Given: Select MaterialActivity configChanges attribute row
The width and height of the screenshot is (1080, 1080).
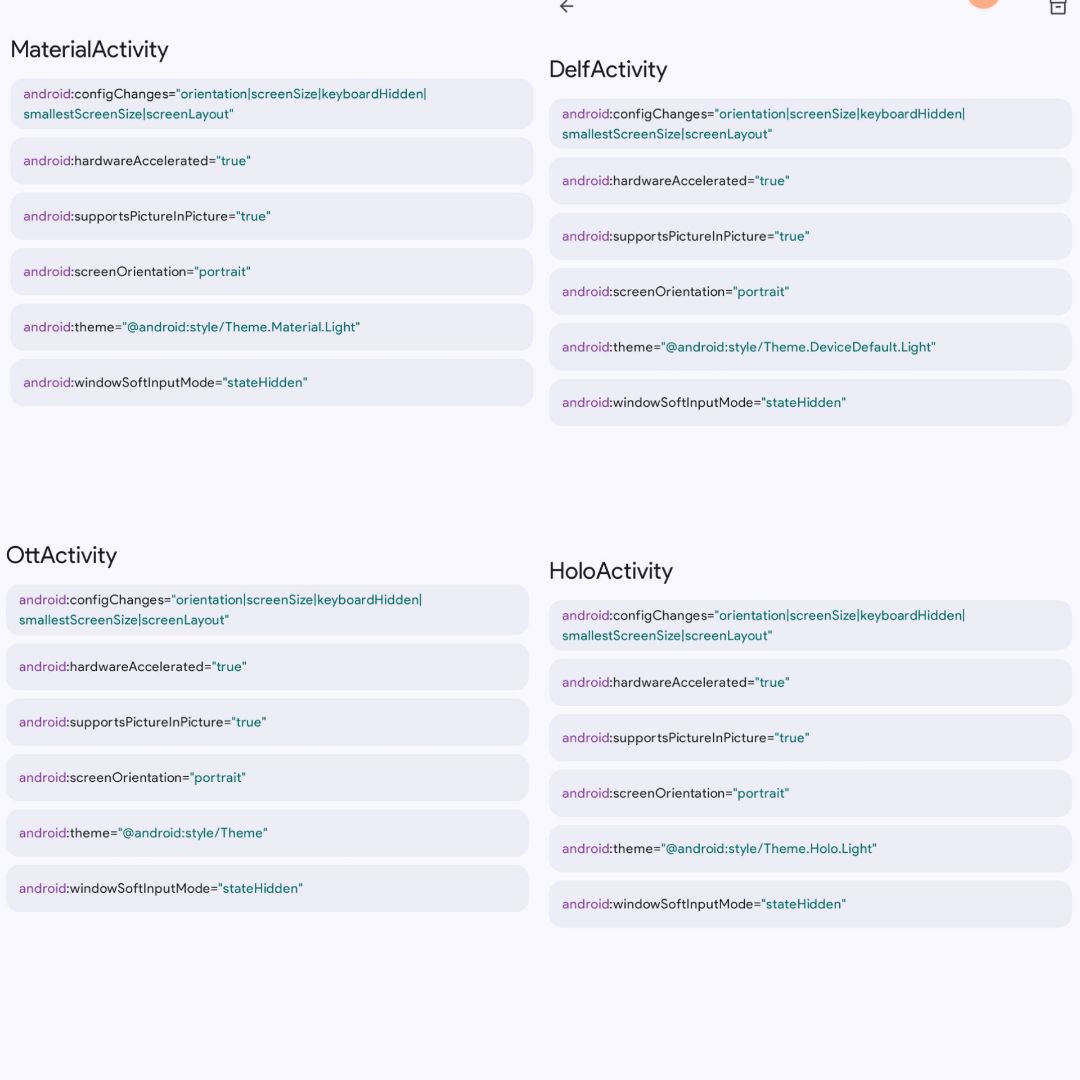Looking at the screenshot, I should (271, 104).
